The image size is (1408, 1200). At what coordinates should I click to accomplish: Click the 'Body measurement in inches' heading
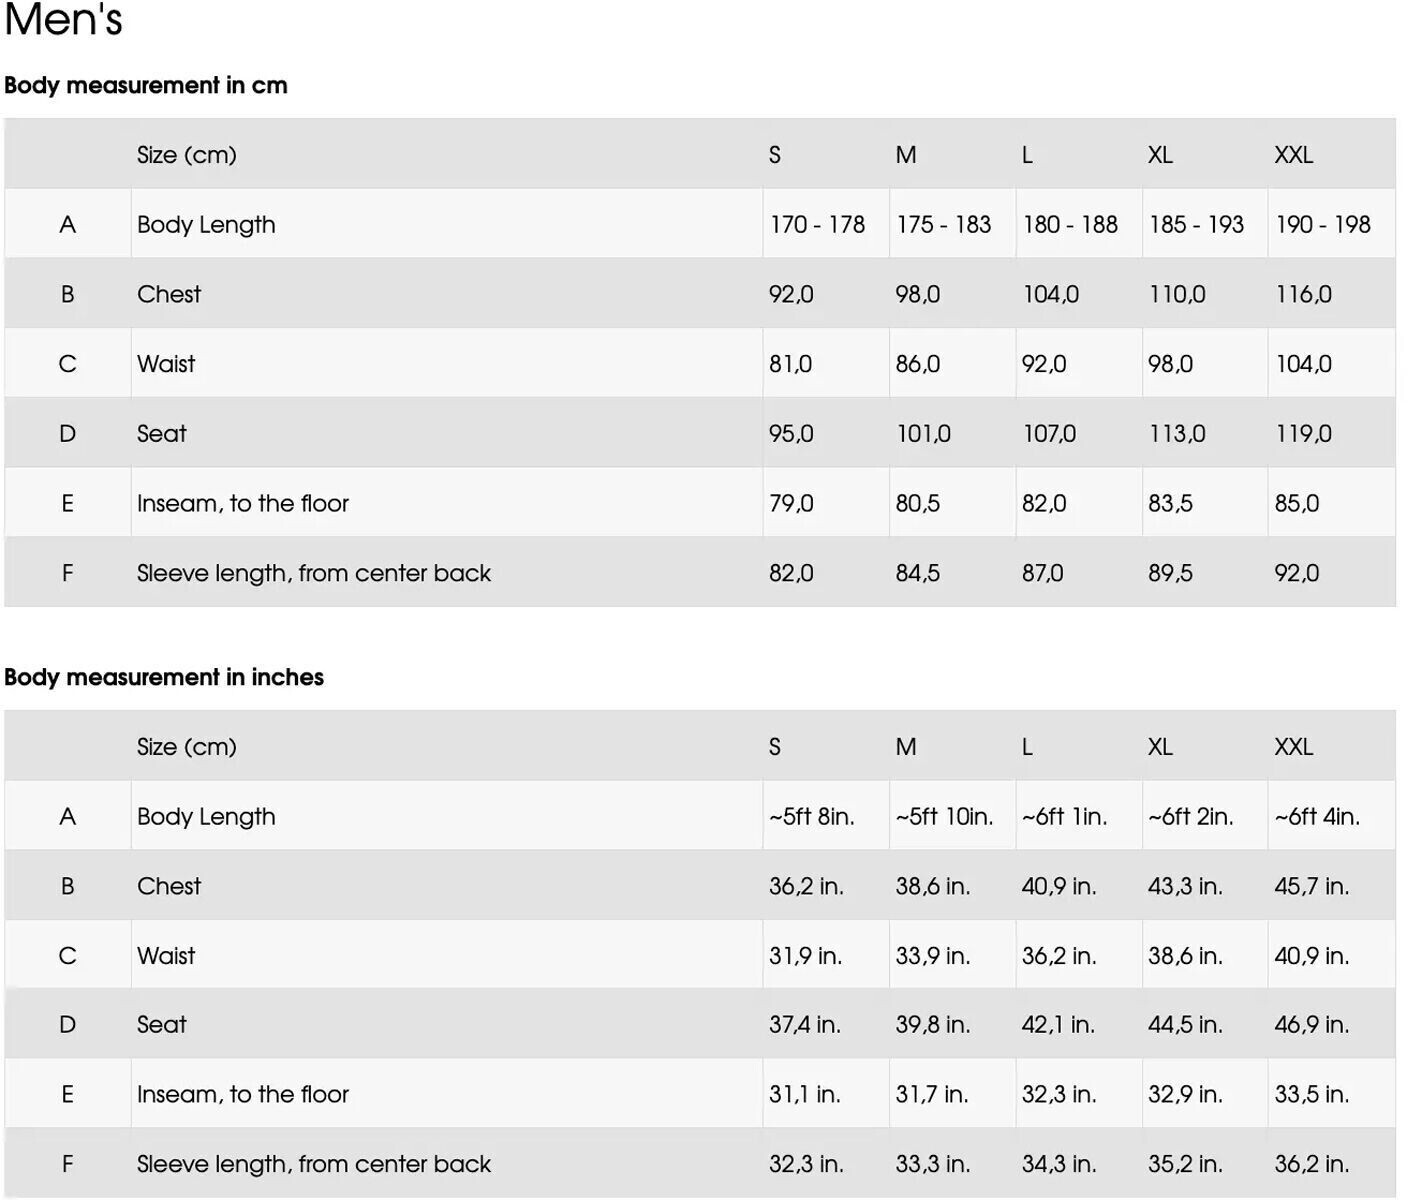pos(164,677)
